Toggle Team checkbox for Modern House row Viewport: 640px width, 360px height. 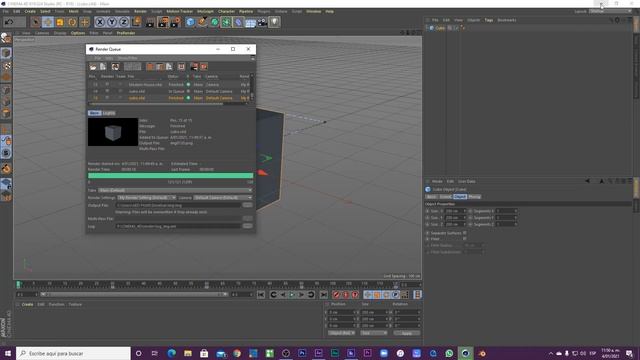point(120,84)
